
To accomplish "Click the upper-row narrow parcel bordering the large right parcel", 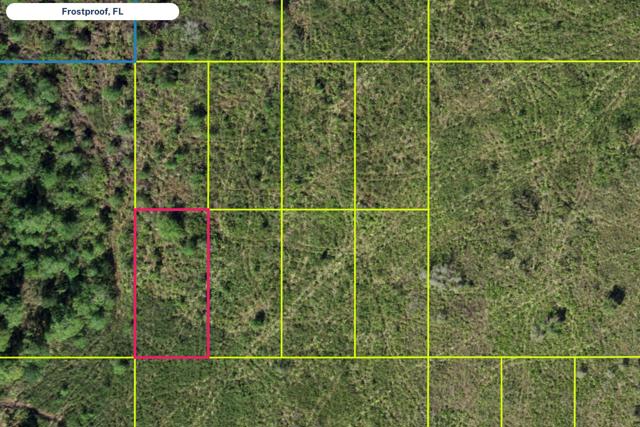I will [391, 135].
